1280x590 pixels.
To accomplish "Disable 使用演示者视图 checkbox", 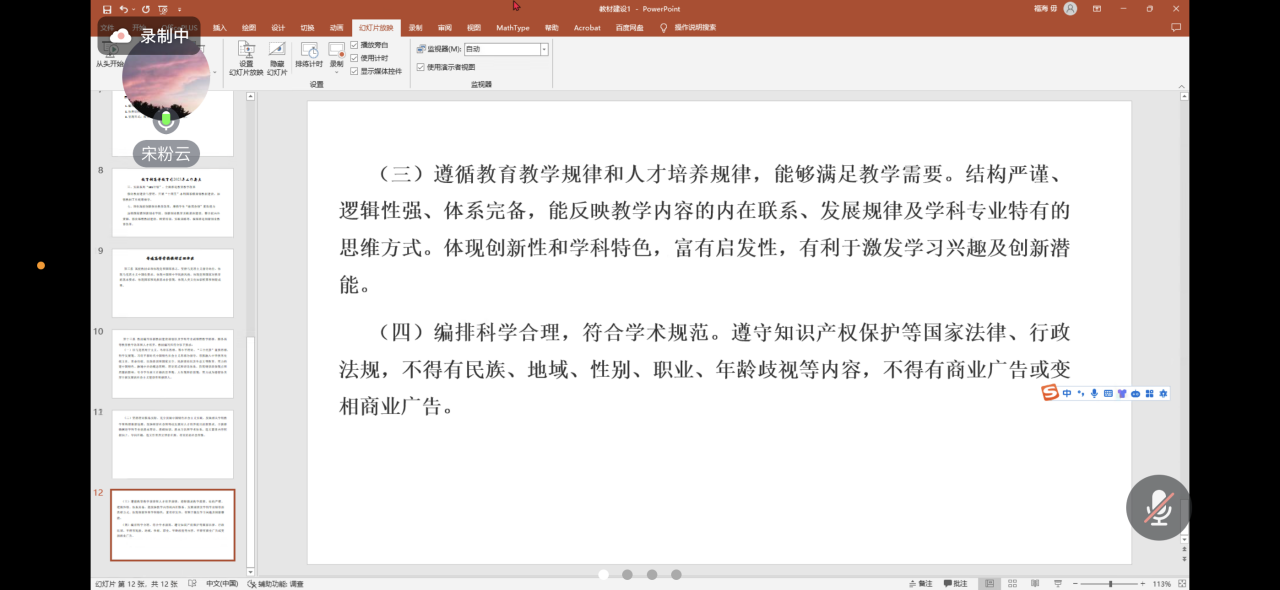I will coord(421,67).
